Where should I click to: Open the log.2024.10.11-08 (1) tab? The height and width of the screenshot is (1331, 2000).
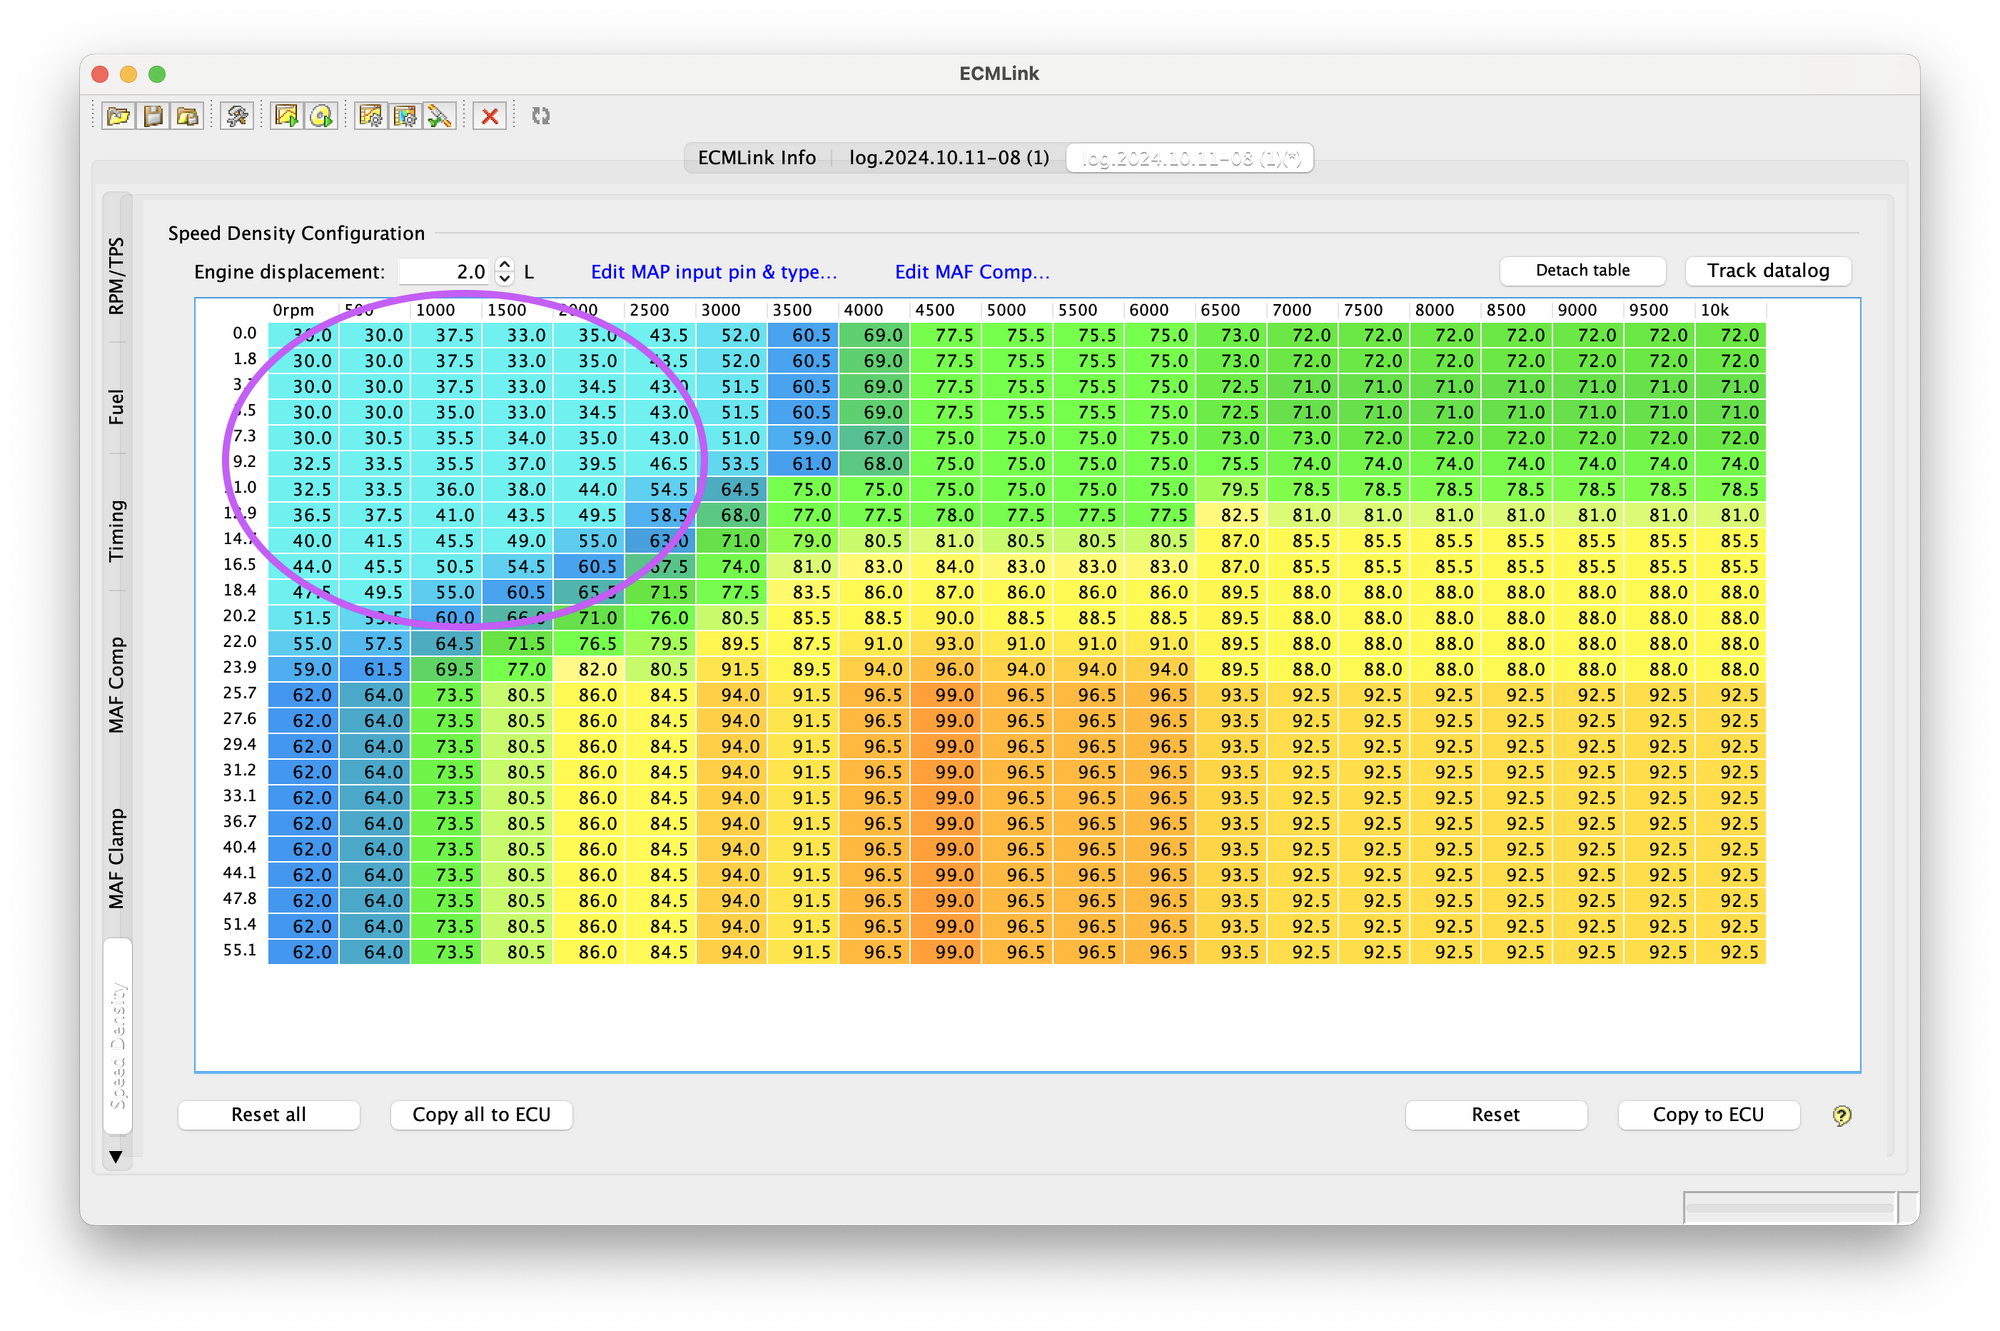949,158
